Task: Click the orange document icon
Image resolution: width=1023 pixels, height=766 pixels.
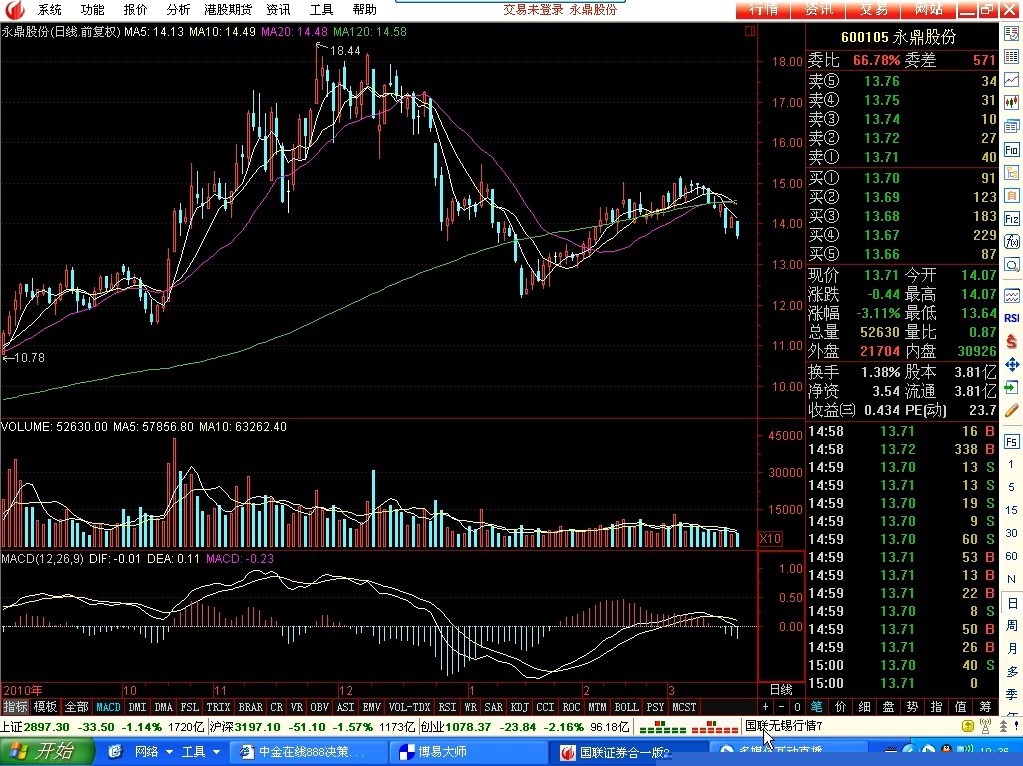Action: 1012,196
